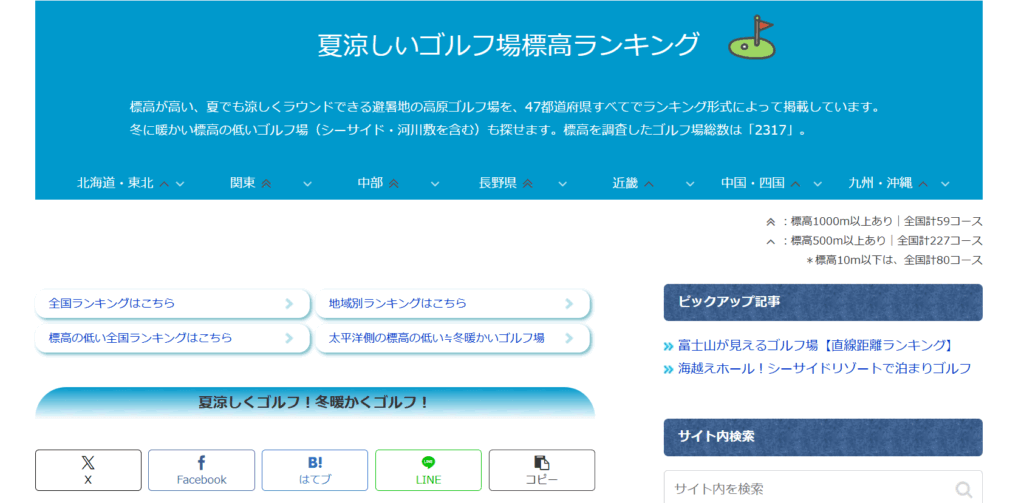This screenshot has width=1024, height=503.
Task: Open 地域別ランキングはこちら link
Action: 397,304
